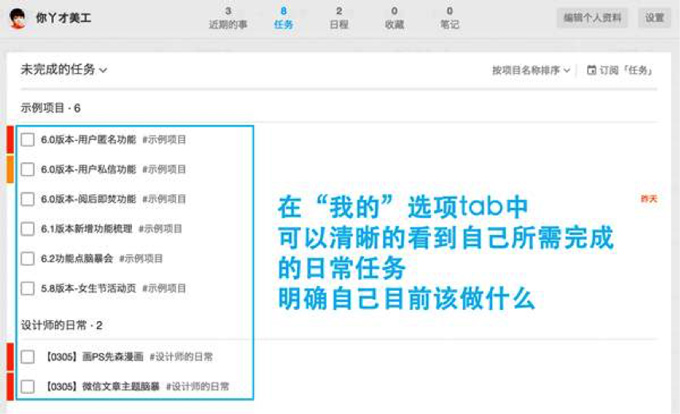The height and width of the screenshot is (414, 680).
Task: Check the 6.0版本-用户匿名功能 task checkbox
Action: click(x=28, y=140)
